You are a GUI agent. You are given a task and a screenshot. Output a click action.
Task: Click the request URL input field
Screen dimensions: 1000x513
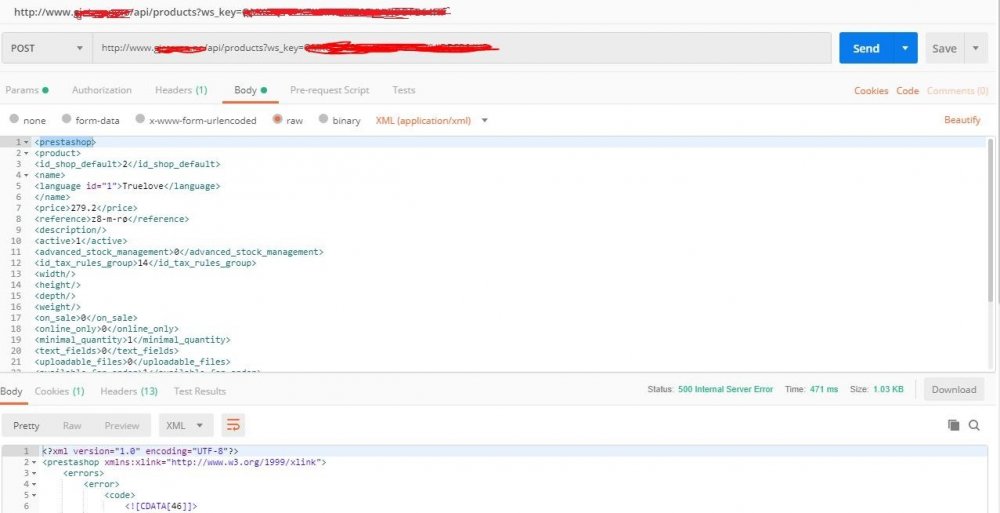point(462,48)
